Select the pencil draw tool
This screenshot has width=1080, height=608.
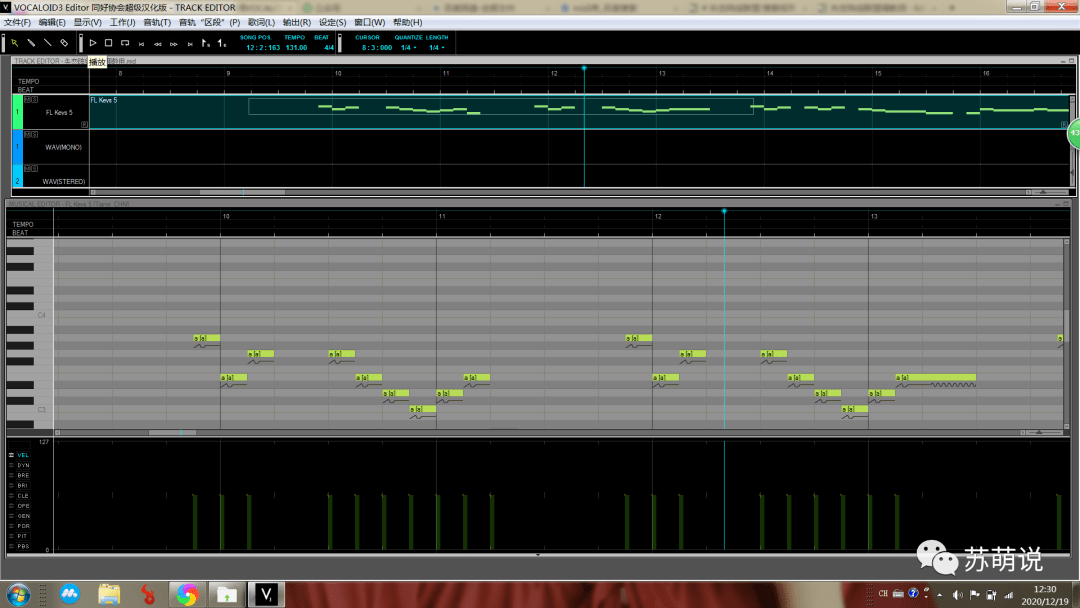(x=31, y=43)
